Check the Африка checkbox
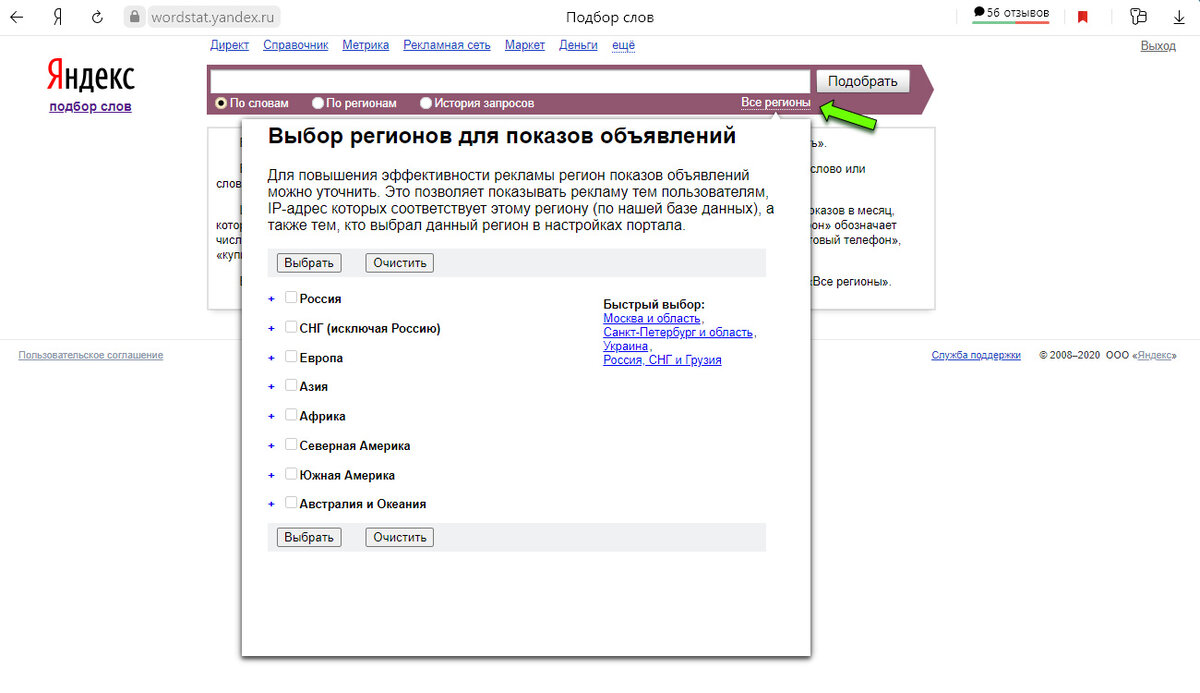1200x693 pixels. [291, 415]
